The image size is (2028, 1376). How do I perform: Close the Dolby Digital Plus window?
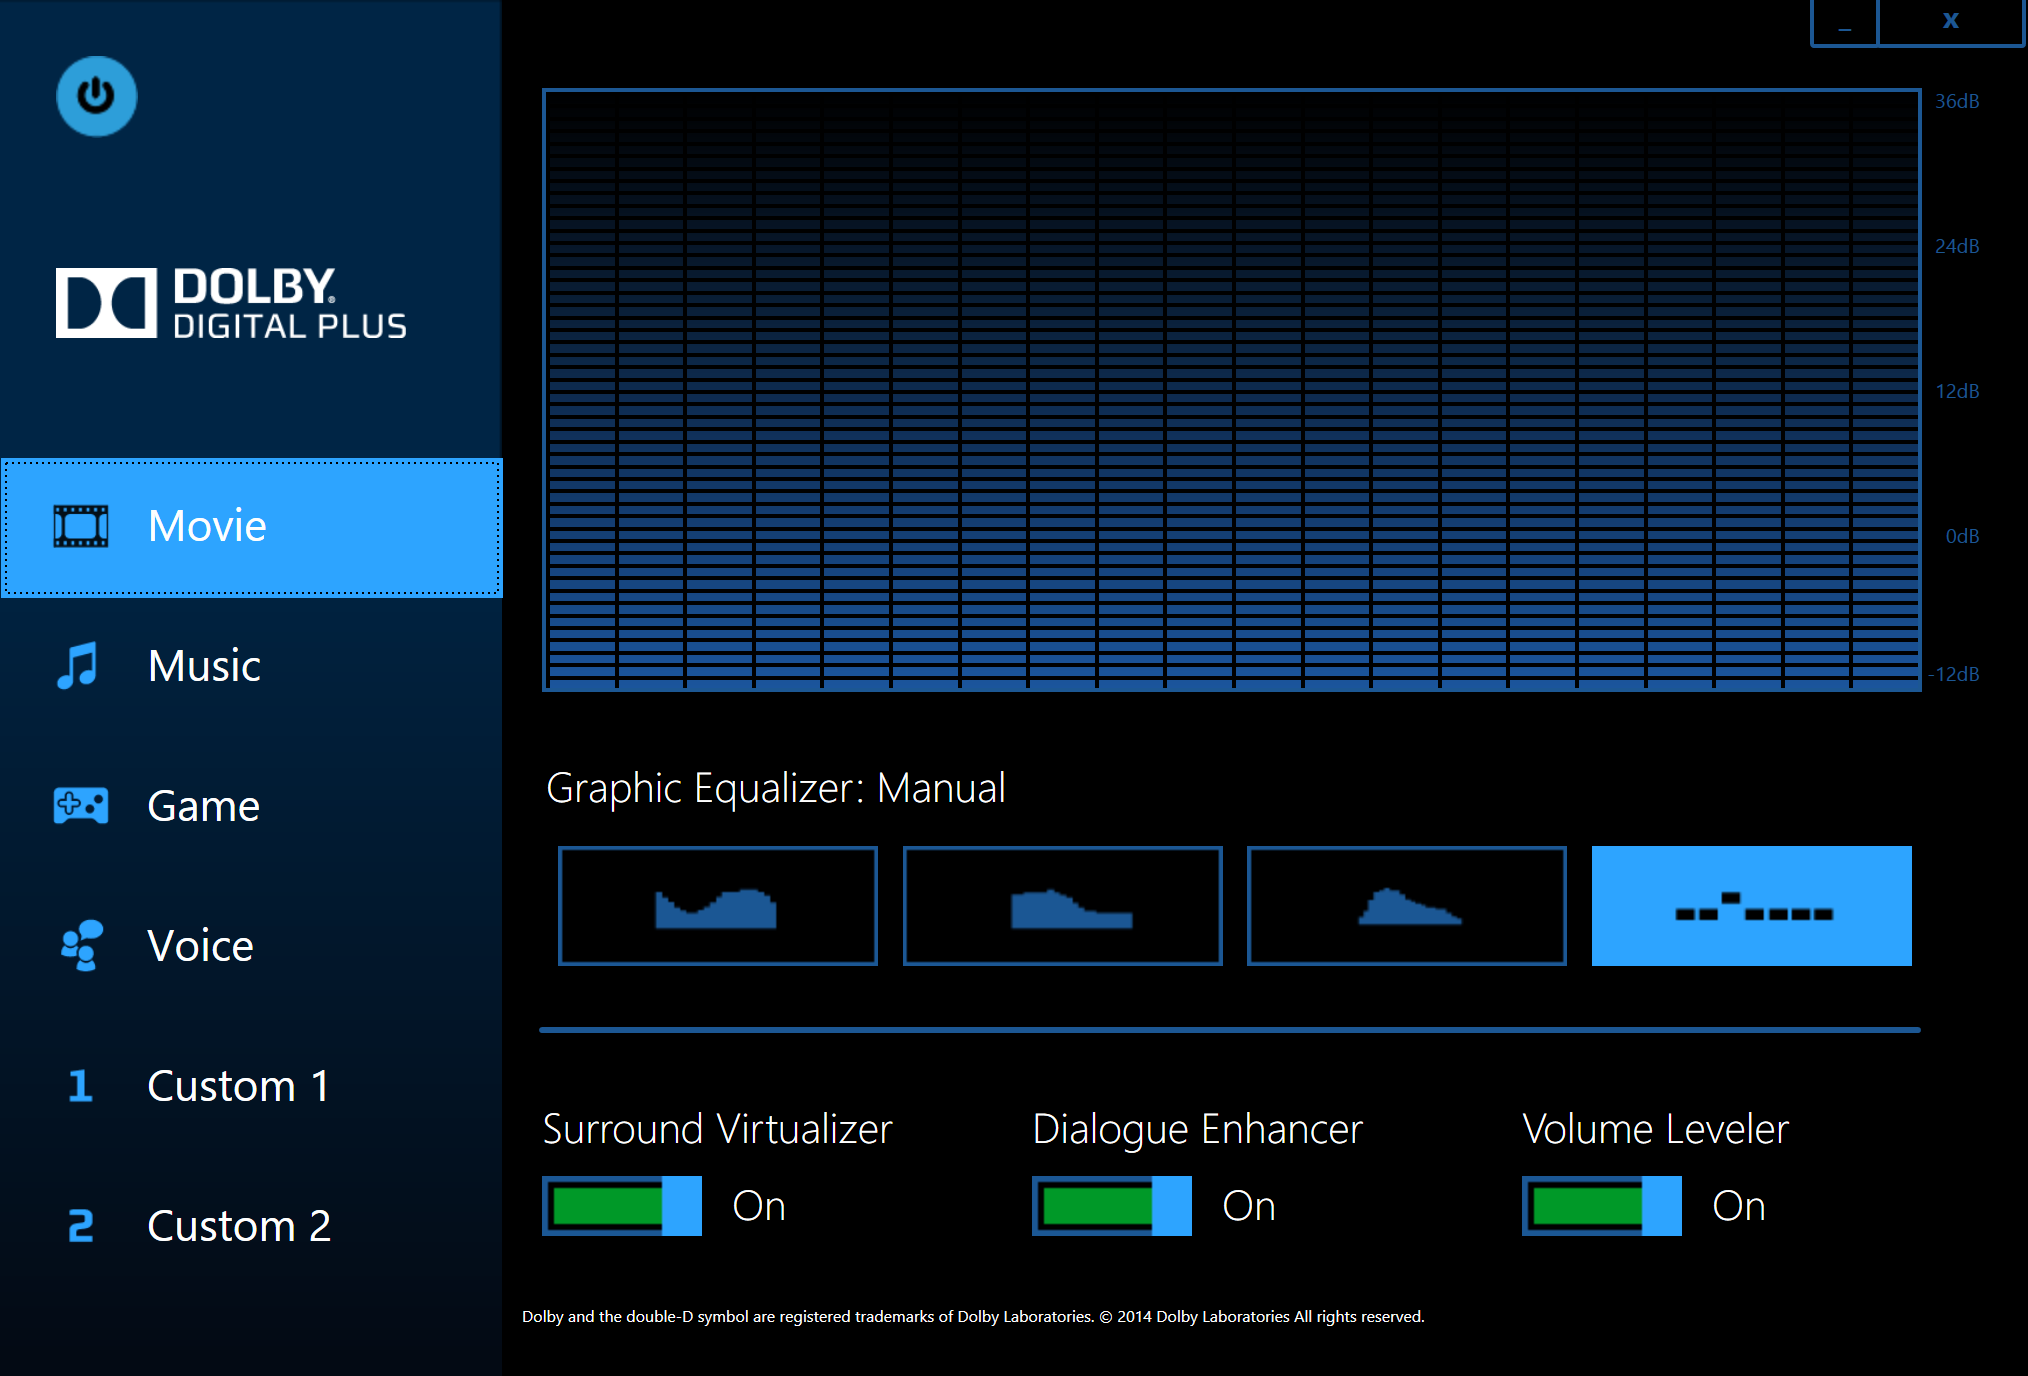coord(1951,23)
